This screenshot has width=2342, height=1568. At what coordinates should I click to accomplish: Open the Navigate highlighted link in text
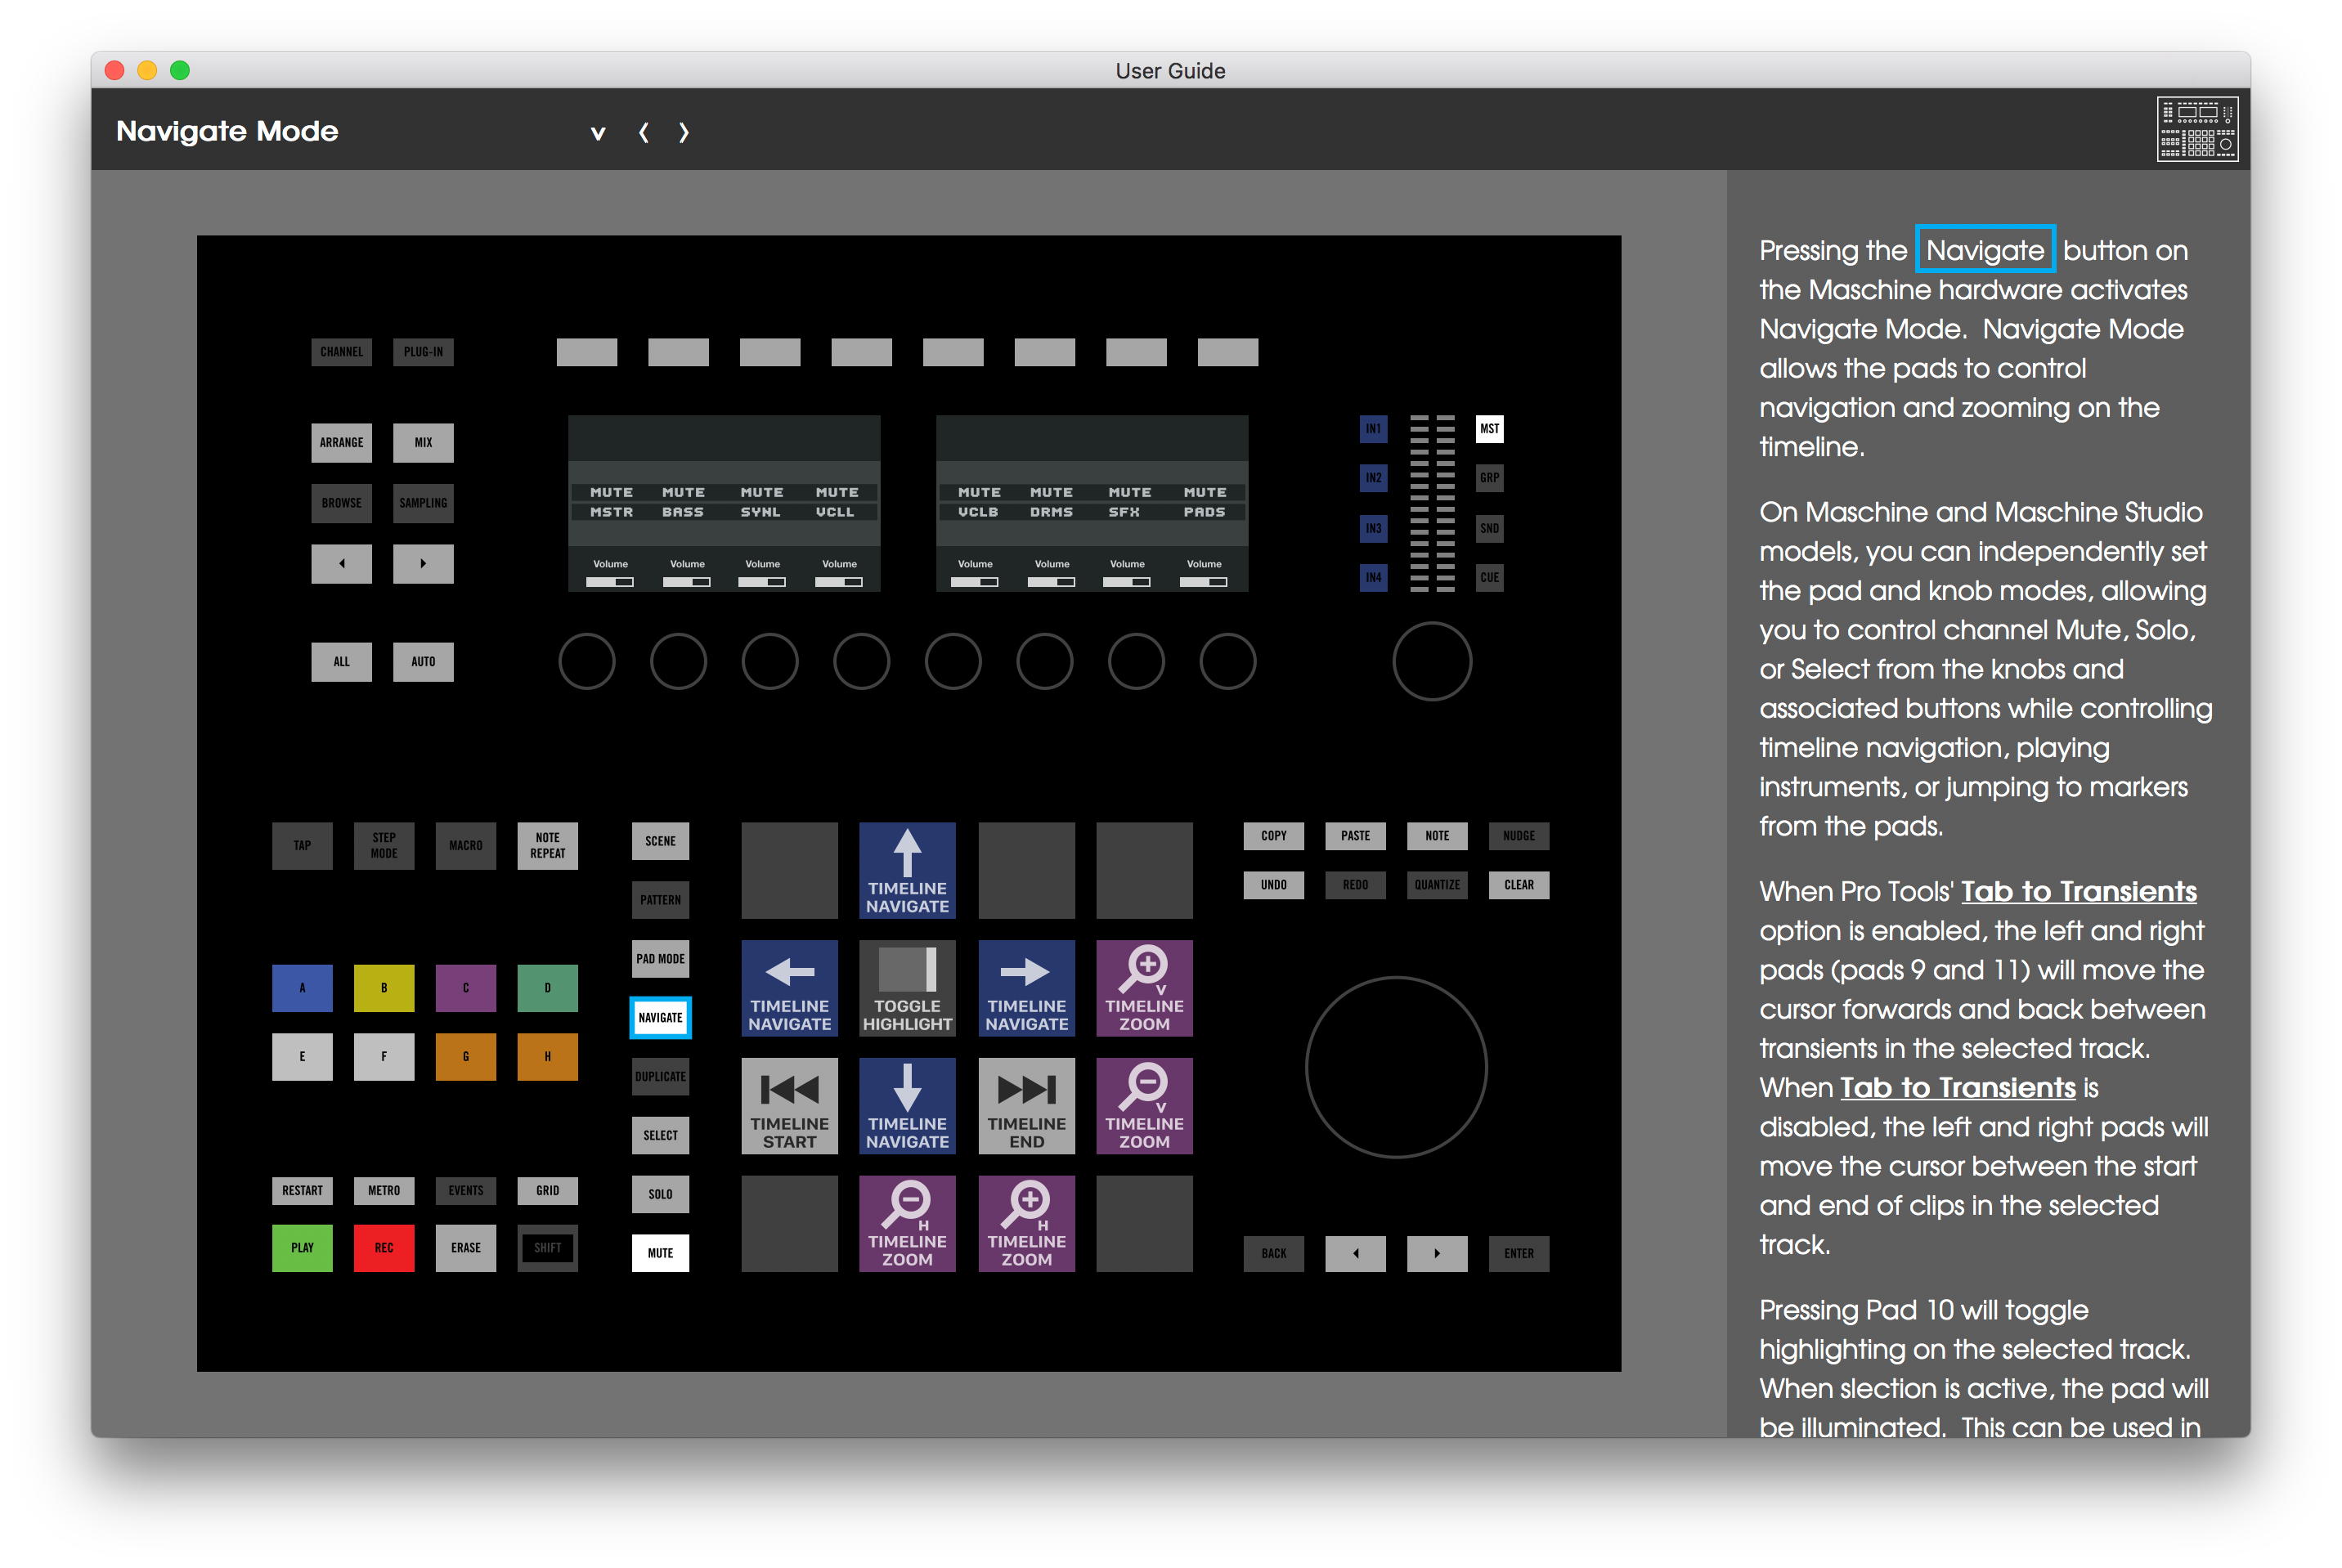1985,250
